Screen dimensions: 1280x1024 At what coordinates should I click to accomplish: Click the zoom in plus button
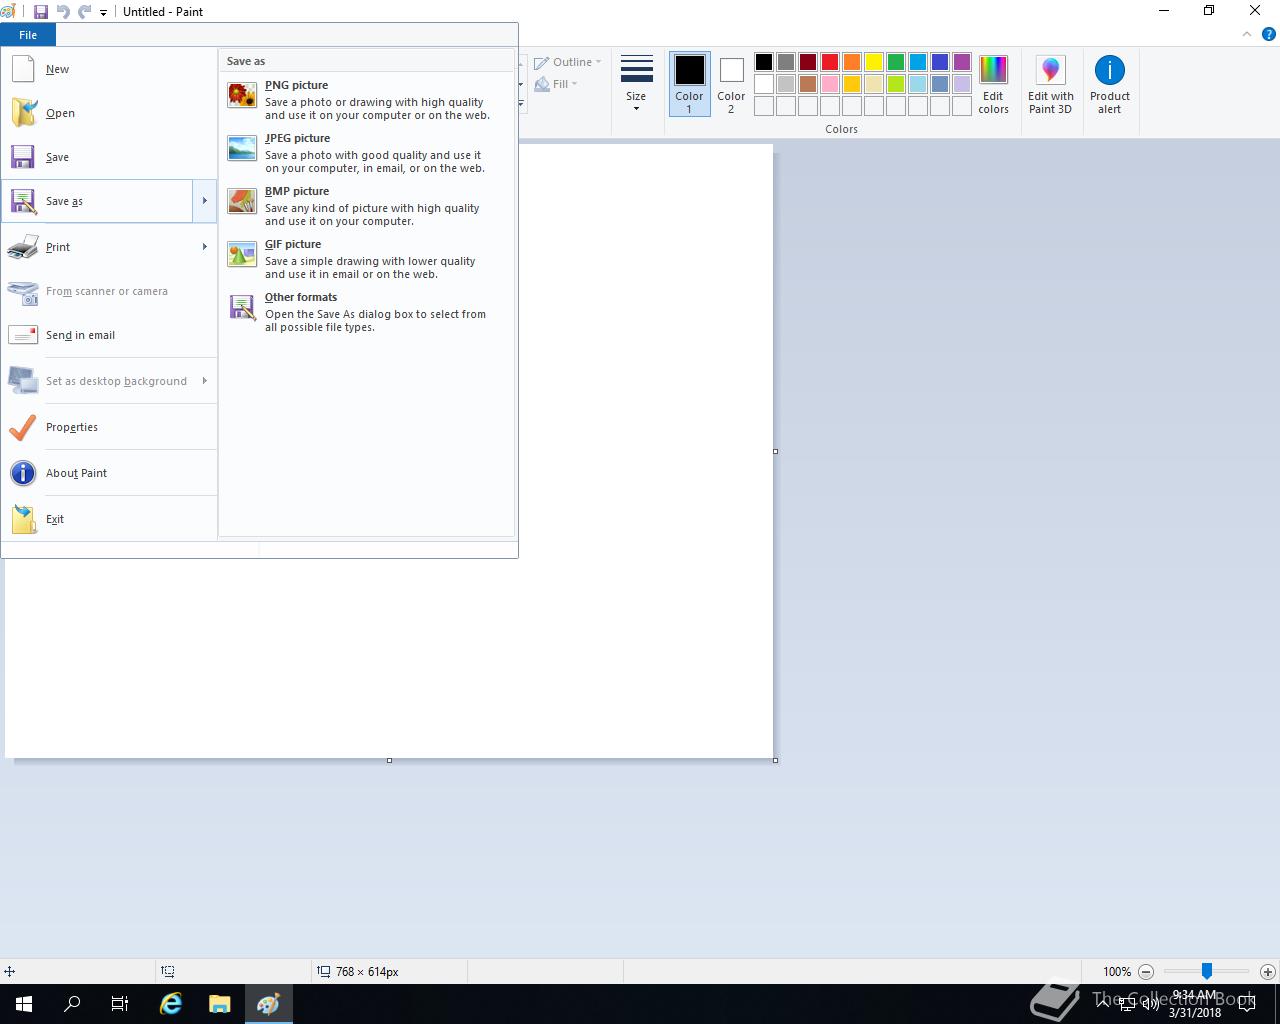(1267, 971)
